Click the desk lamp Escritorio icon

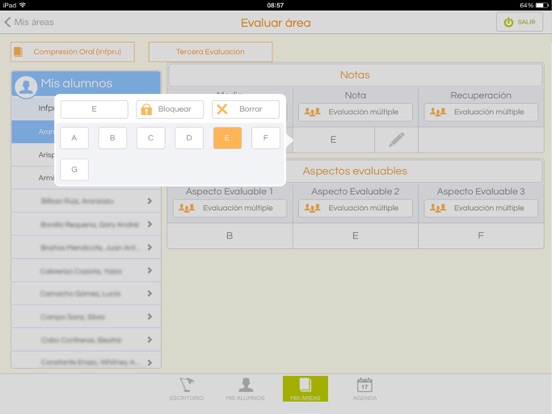(187, 385)
